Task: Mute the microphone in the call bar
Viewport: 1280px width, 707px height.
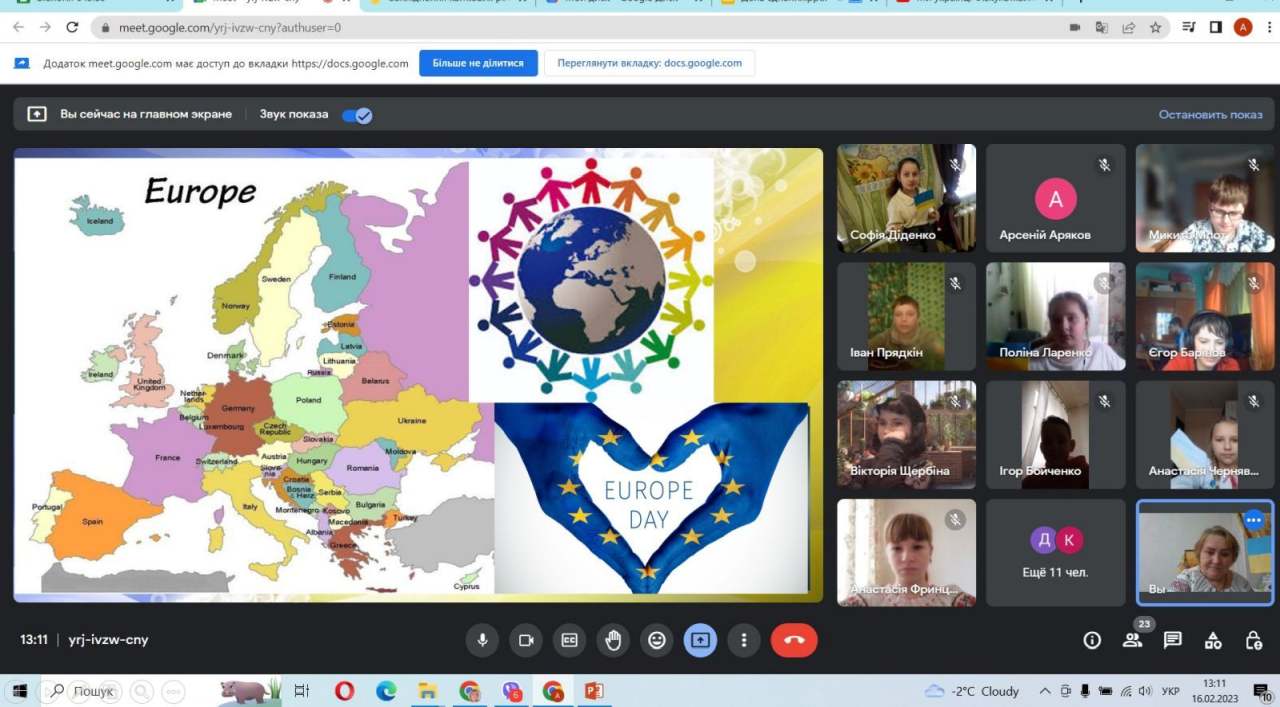Action: (482, 640)
